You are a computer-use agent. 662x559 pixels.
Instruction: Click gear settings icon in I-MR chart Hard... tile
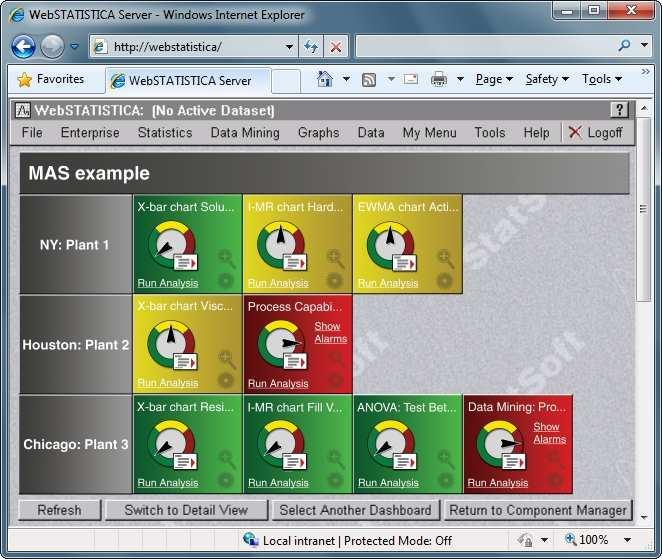point(334,280)
